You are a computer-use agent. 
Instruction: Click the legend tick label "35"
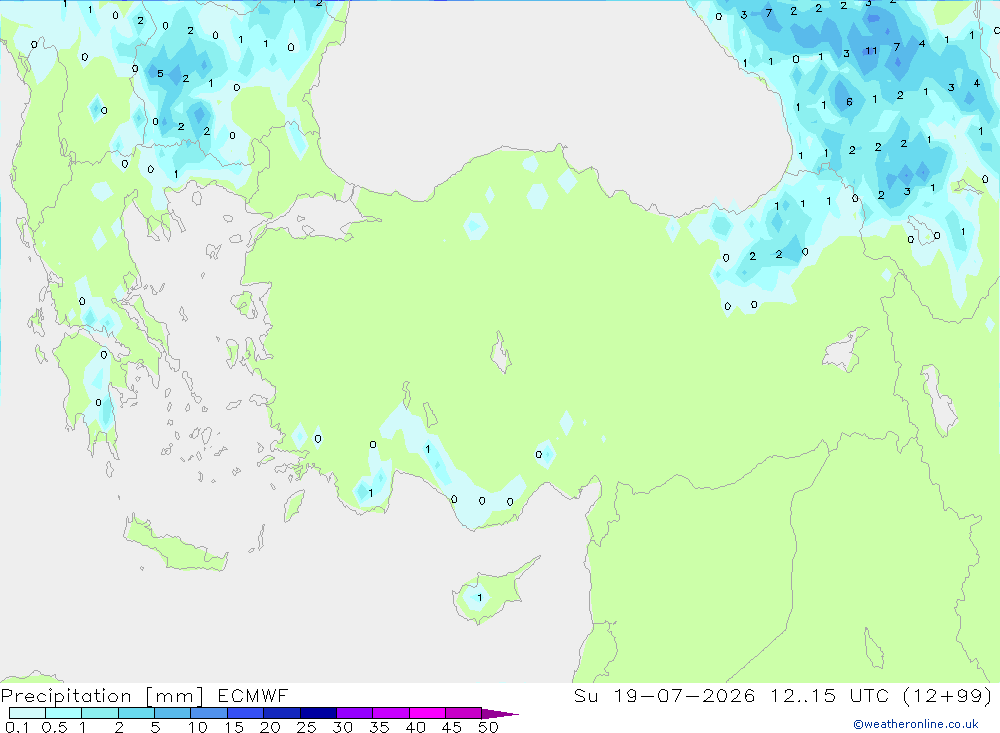379,727
